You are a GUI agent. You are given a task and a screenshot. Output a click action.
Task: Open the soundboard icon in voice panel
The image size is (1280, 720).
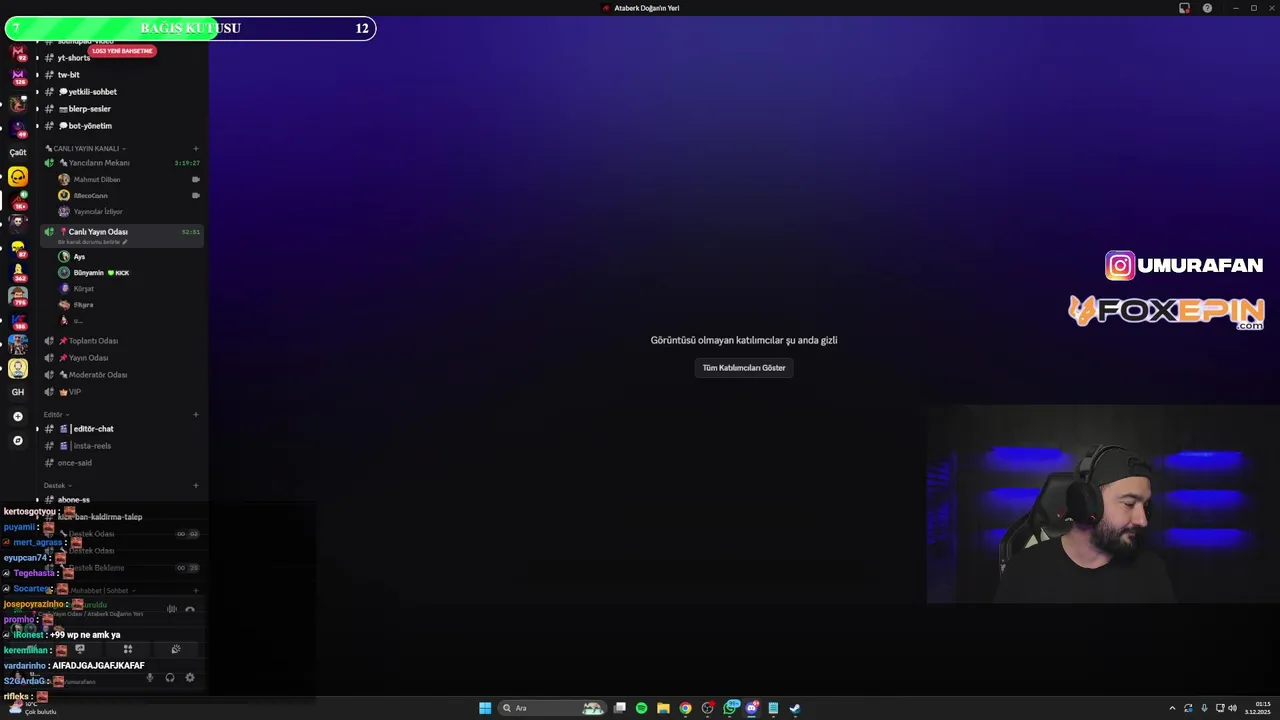point(176,650)
